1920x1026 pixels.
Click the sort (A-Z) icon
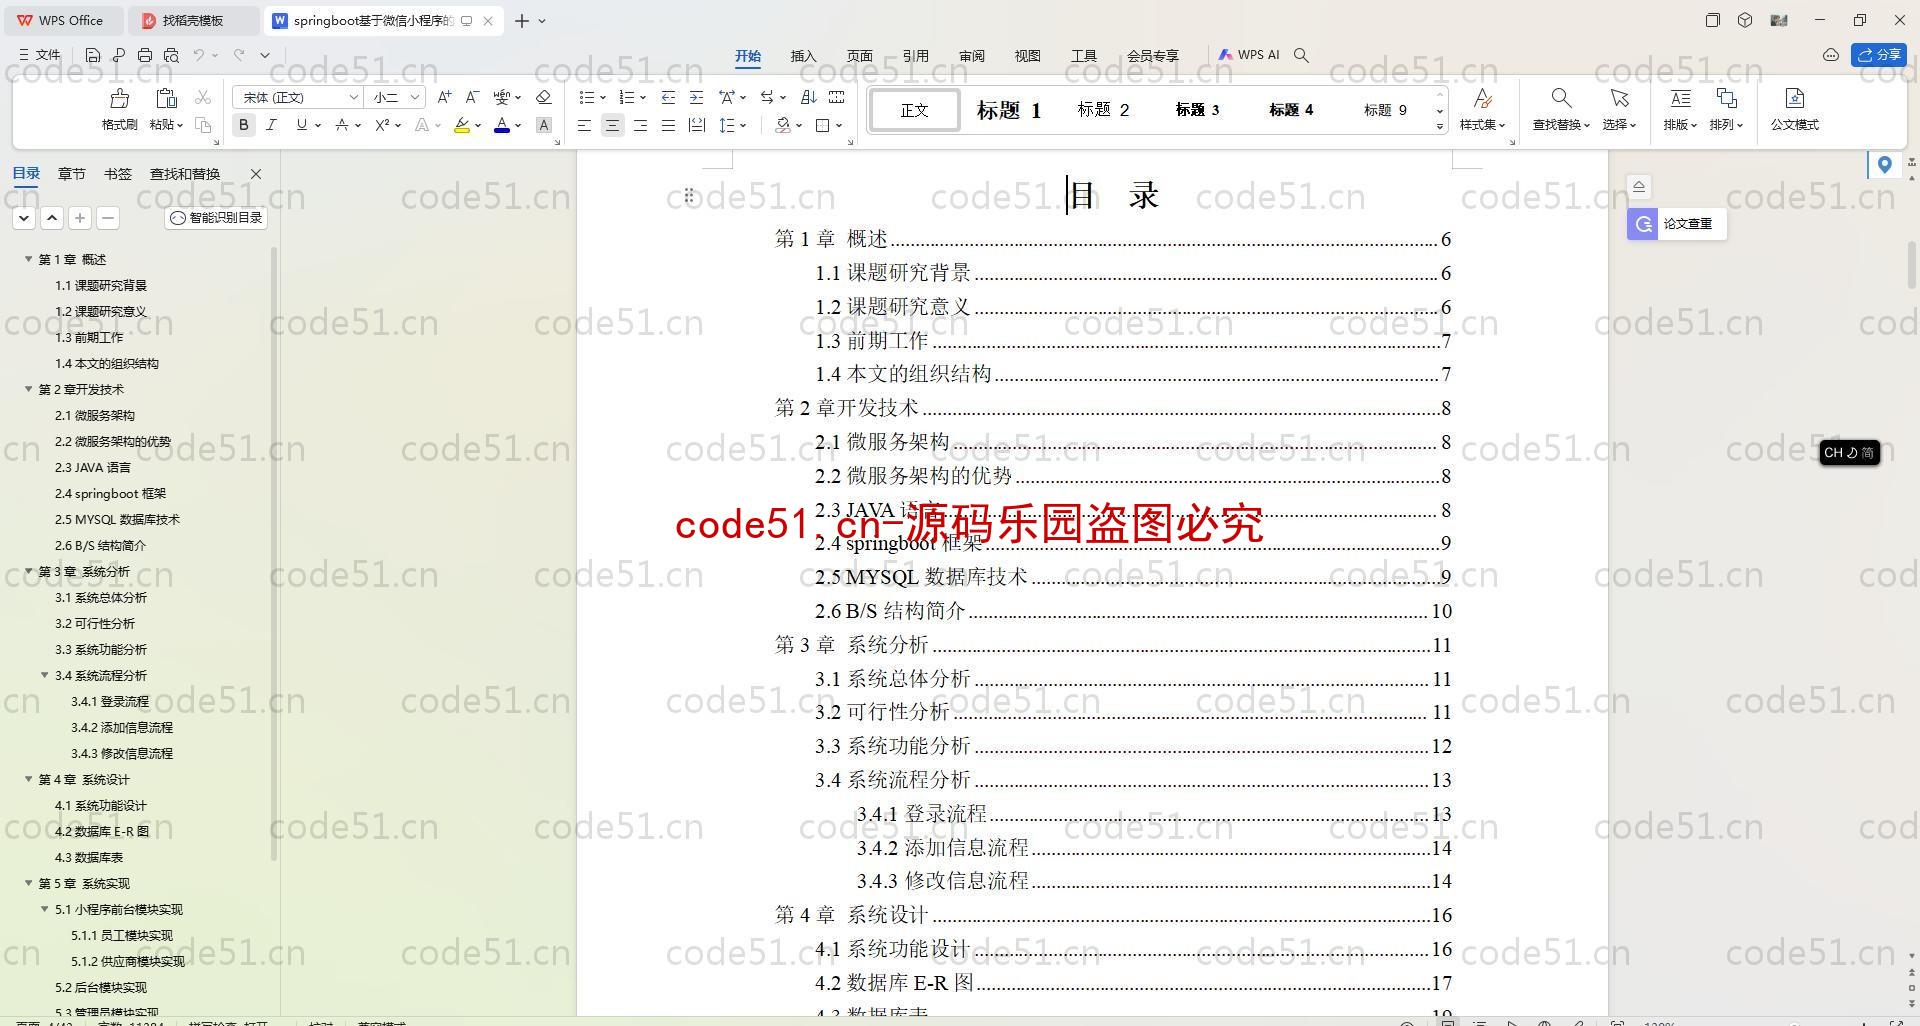pyautogui.click(x=808, y=97)
